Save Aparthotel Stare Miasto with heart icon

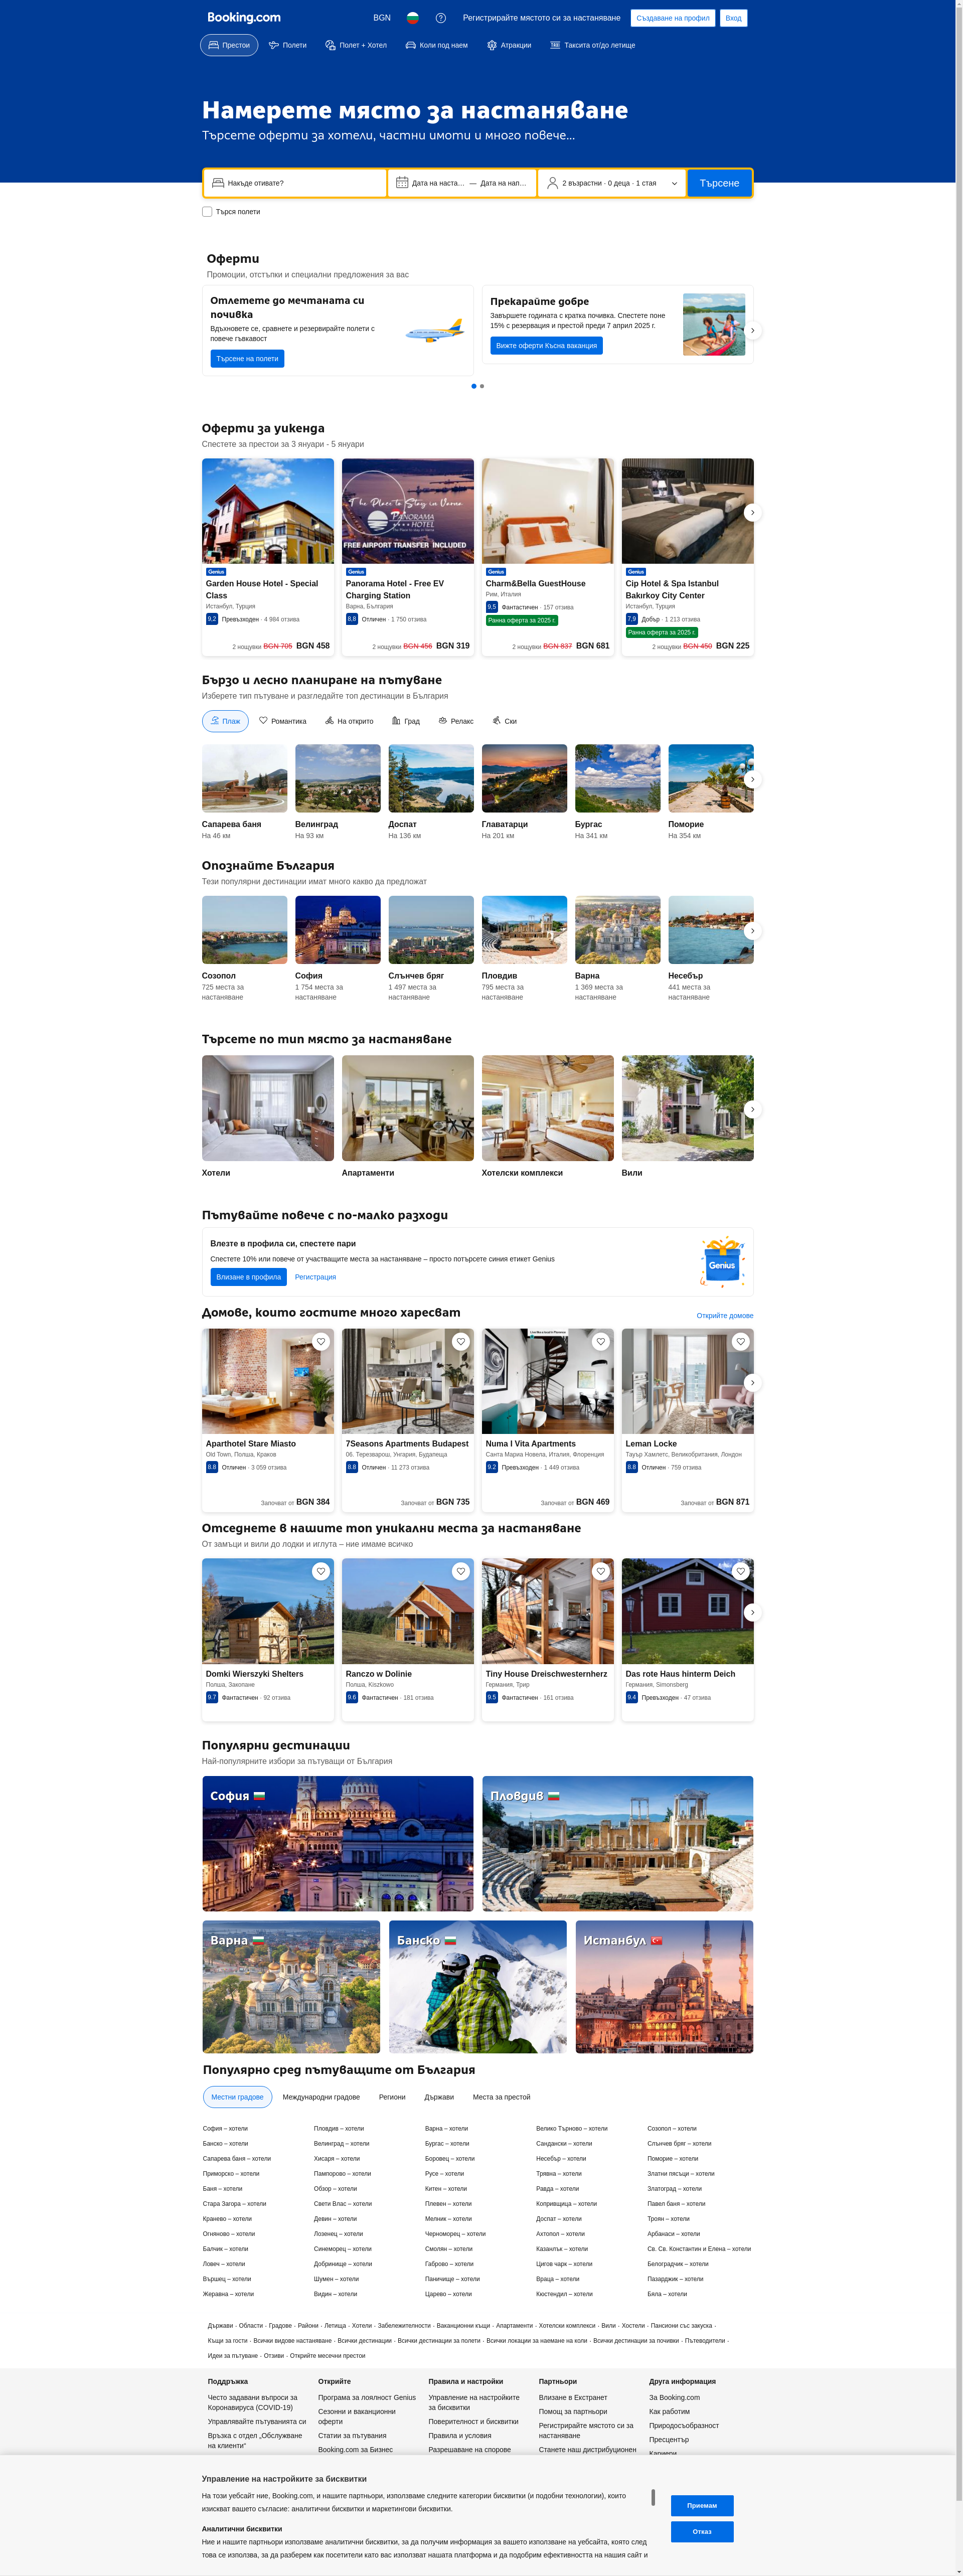coord(320,1342)
